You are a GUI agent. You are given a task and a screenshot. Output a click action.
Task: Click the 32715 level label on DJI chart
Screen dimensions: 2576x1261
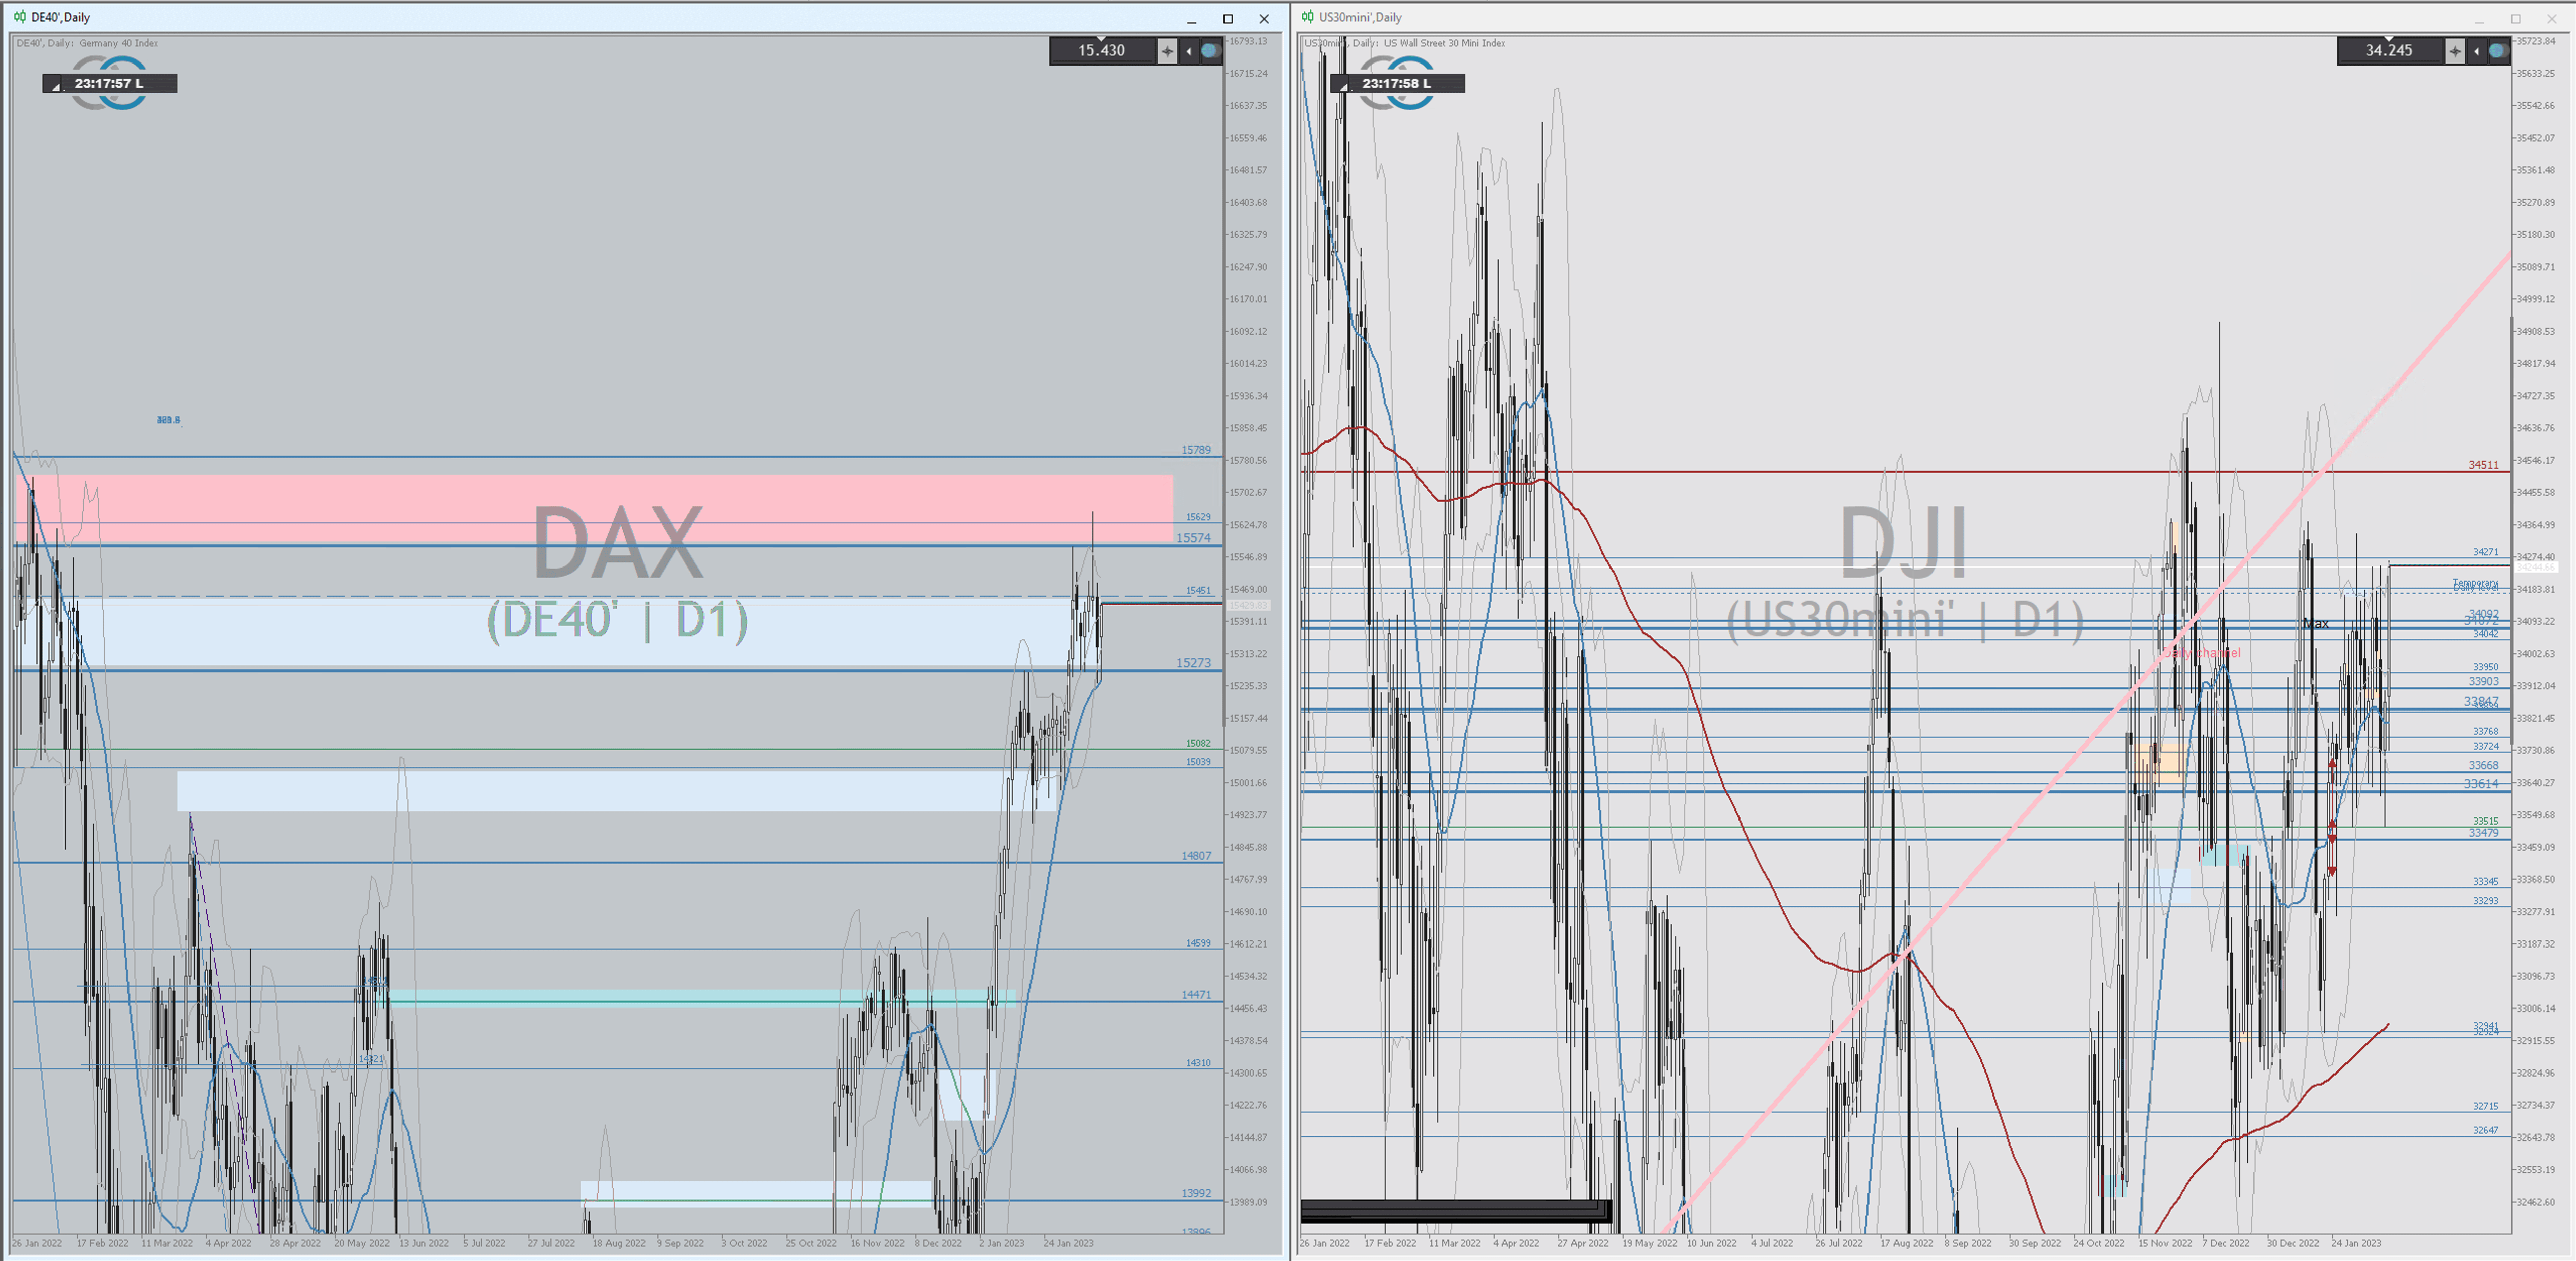coord(2485,1106)
